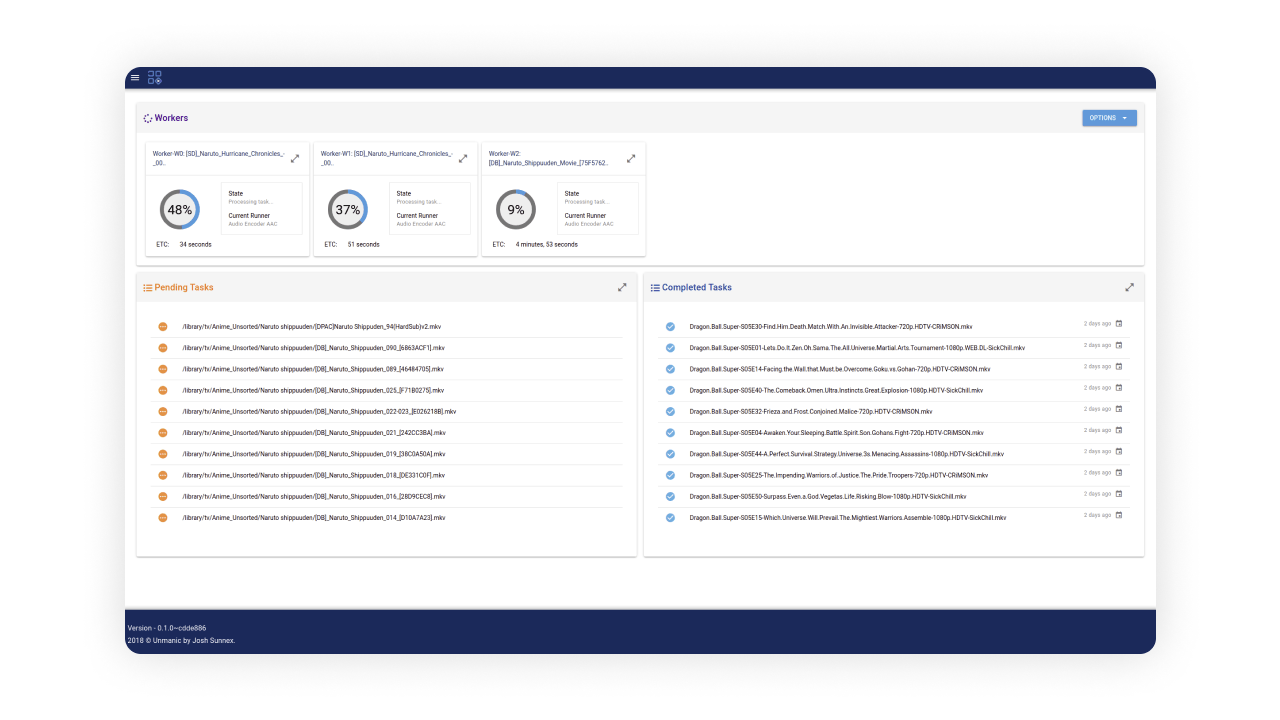Viewport: 1280px width, 720px height.
Task: Click Worker-W0 48% progress circle
Action: [x=180, y=210]
